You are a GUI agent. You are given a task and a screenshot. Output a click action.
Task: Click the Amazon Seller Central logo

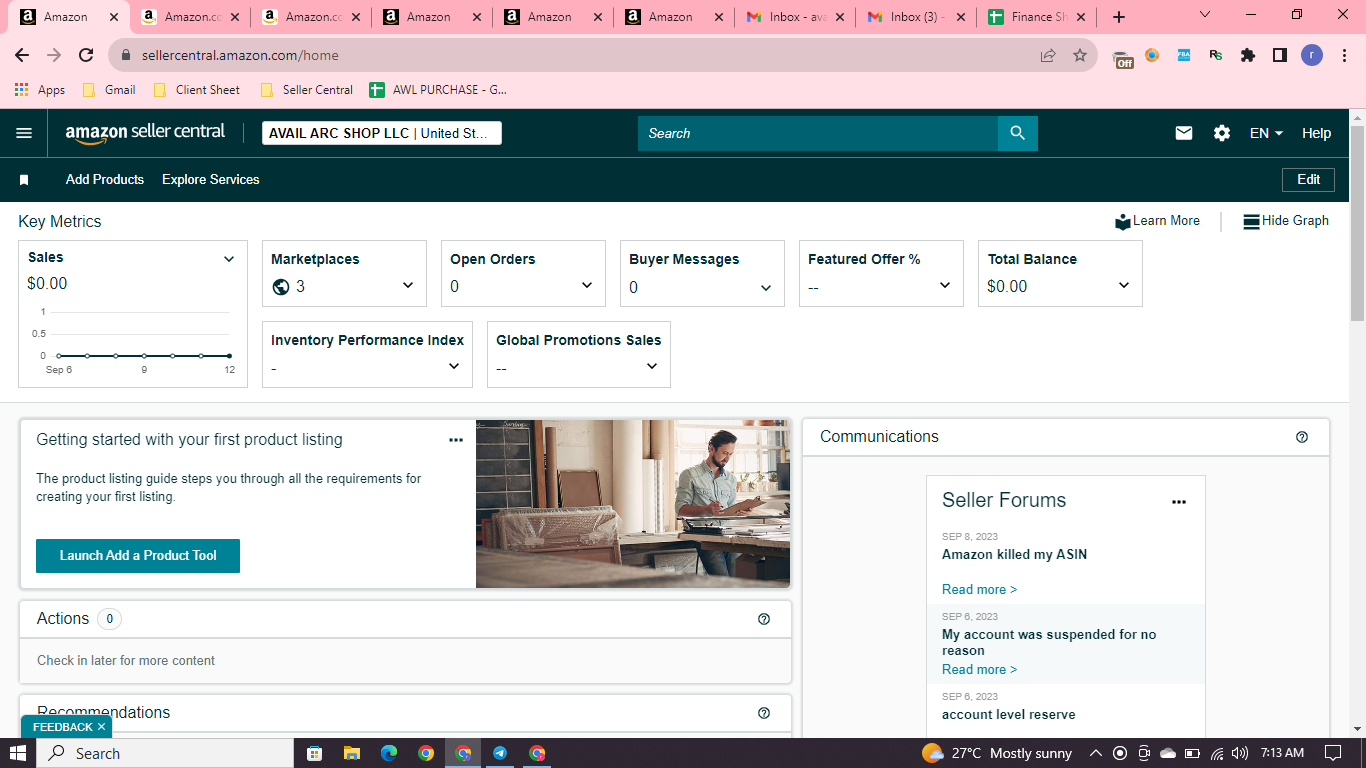tap(146, 133)
